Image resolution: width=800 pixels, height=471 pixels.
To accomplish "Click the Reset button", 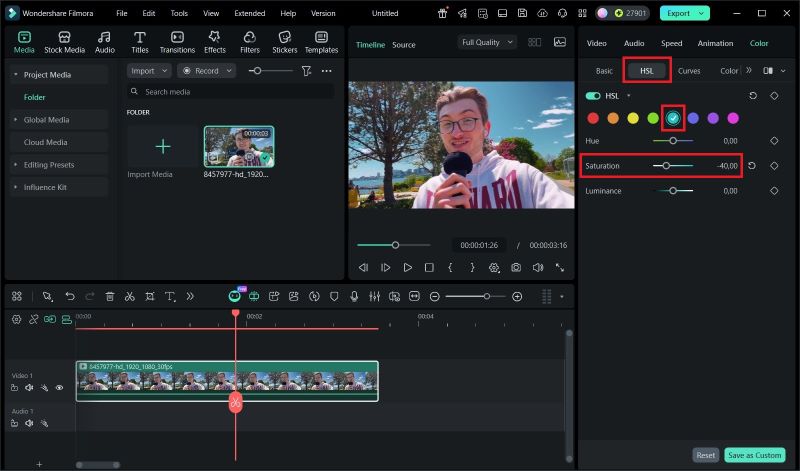I will pyautogui.click(x=706, y=455).
